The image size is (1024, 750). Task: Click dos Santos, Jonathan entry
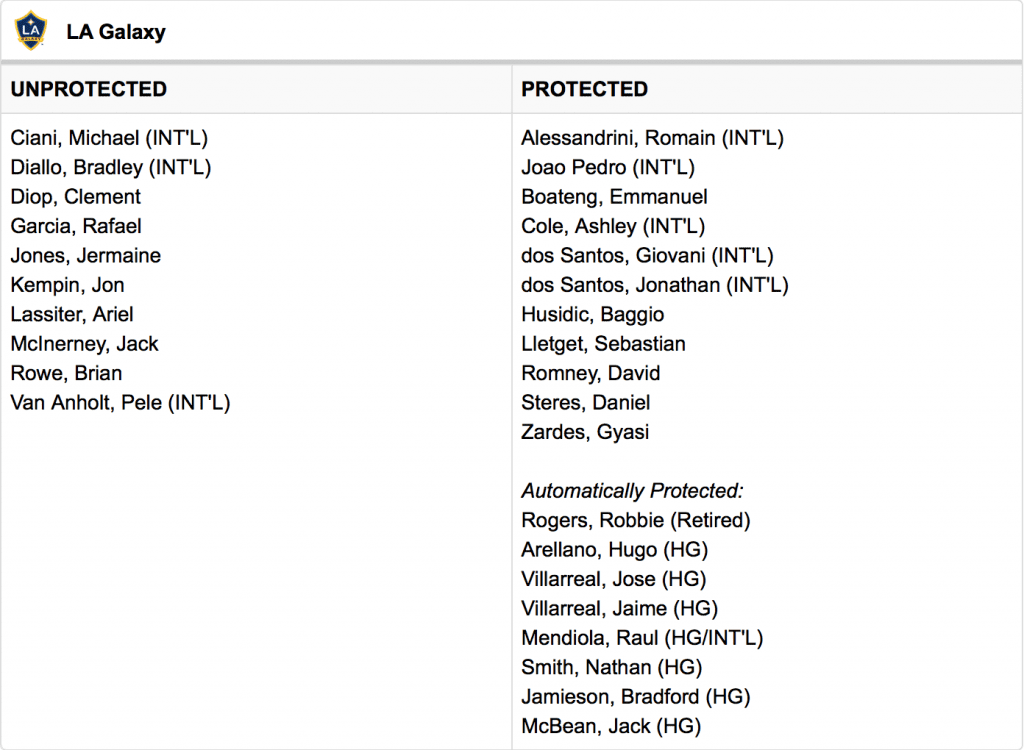655,285
